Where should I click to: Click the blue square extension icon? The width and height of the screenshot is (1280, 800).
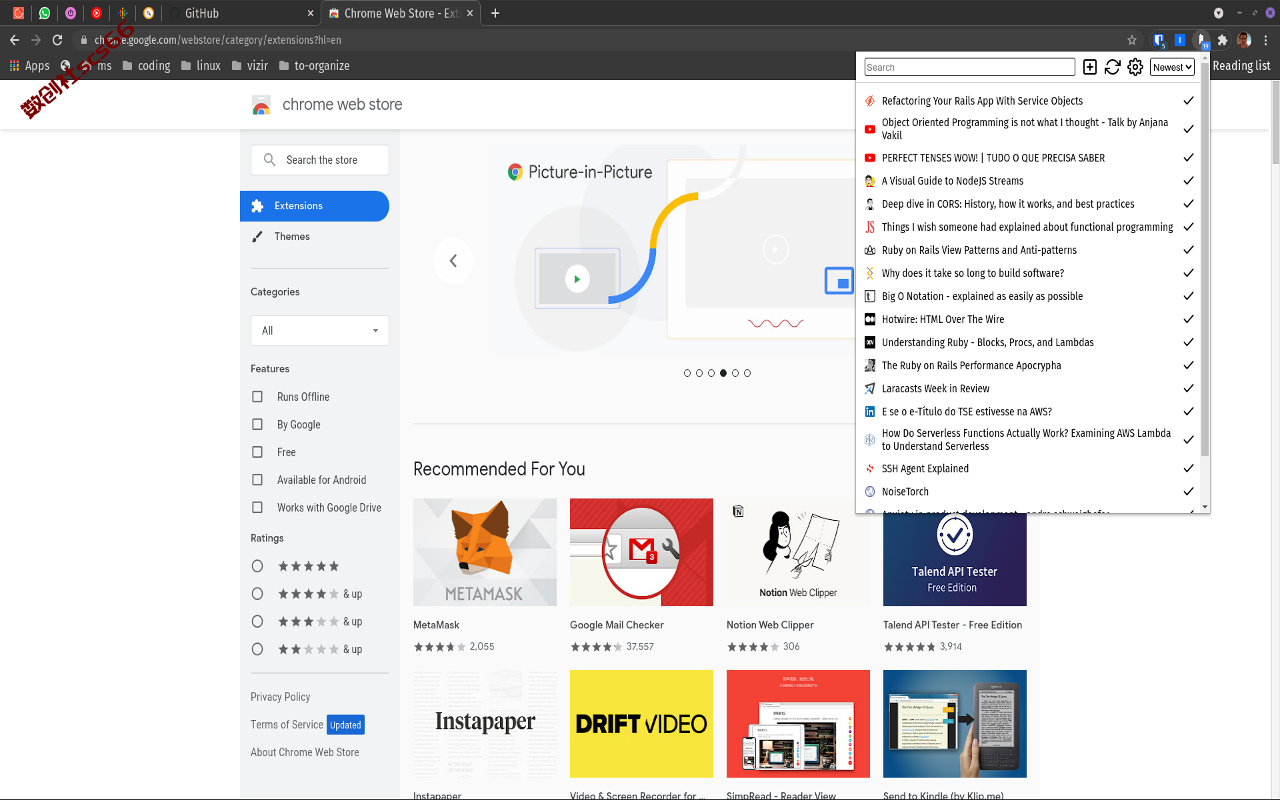(x=1180, y=40)
